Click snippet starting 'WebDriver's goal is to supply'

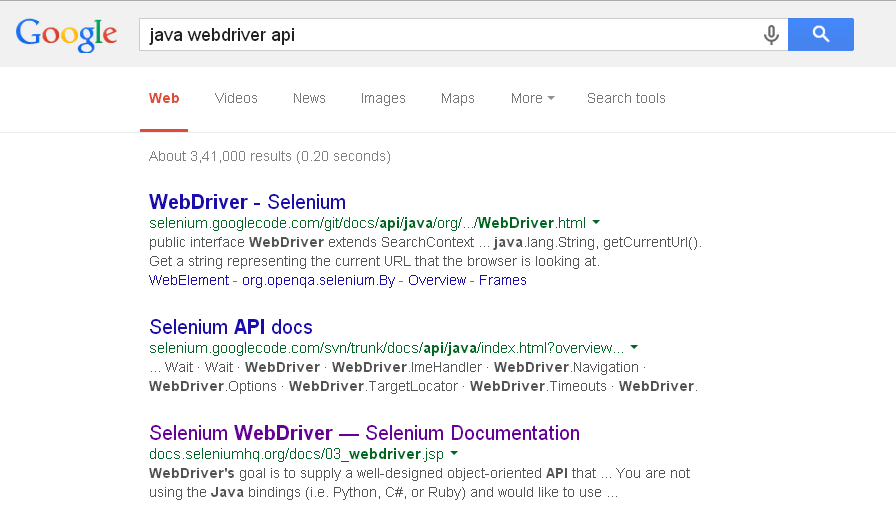tap(419, 473)
